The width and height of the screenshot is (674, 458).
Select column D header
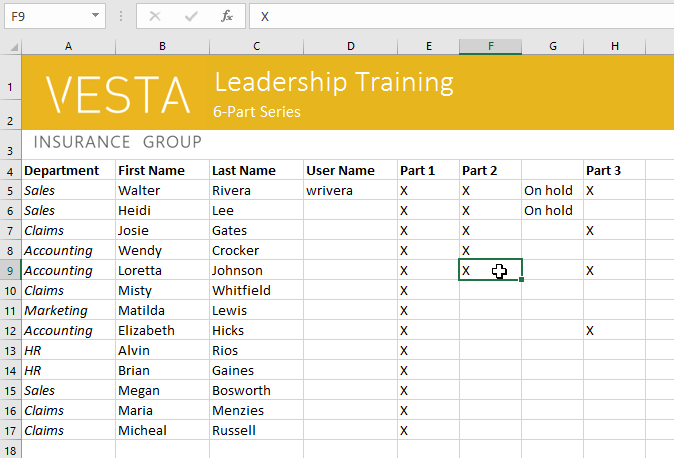tap(350, 47)
